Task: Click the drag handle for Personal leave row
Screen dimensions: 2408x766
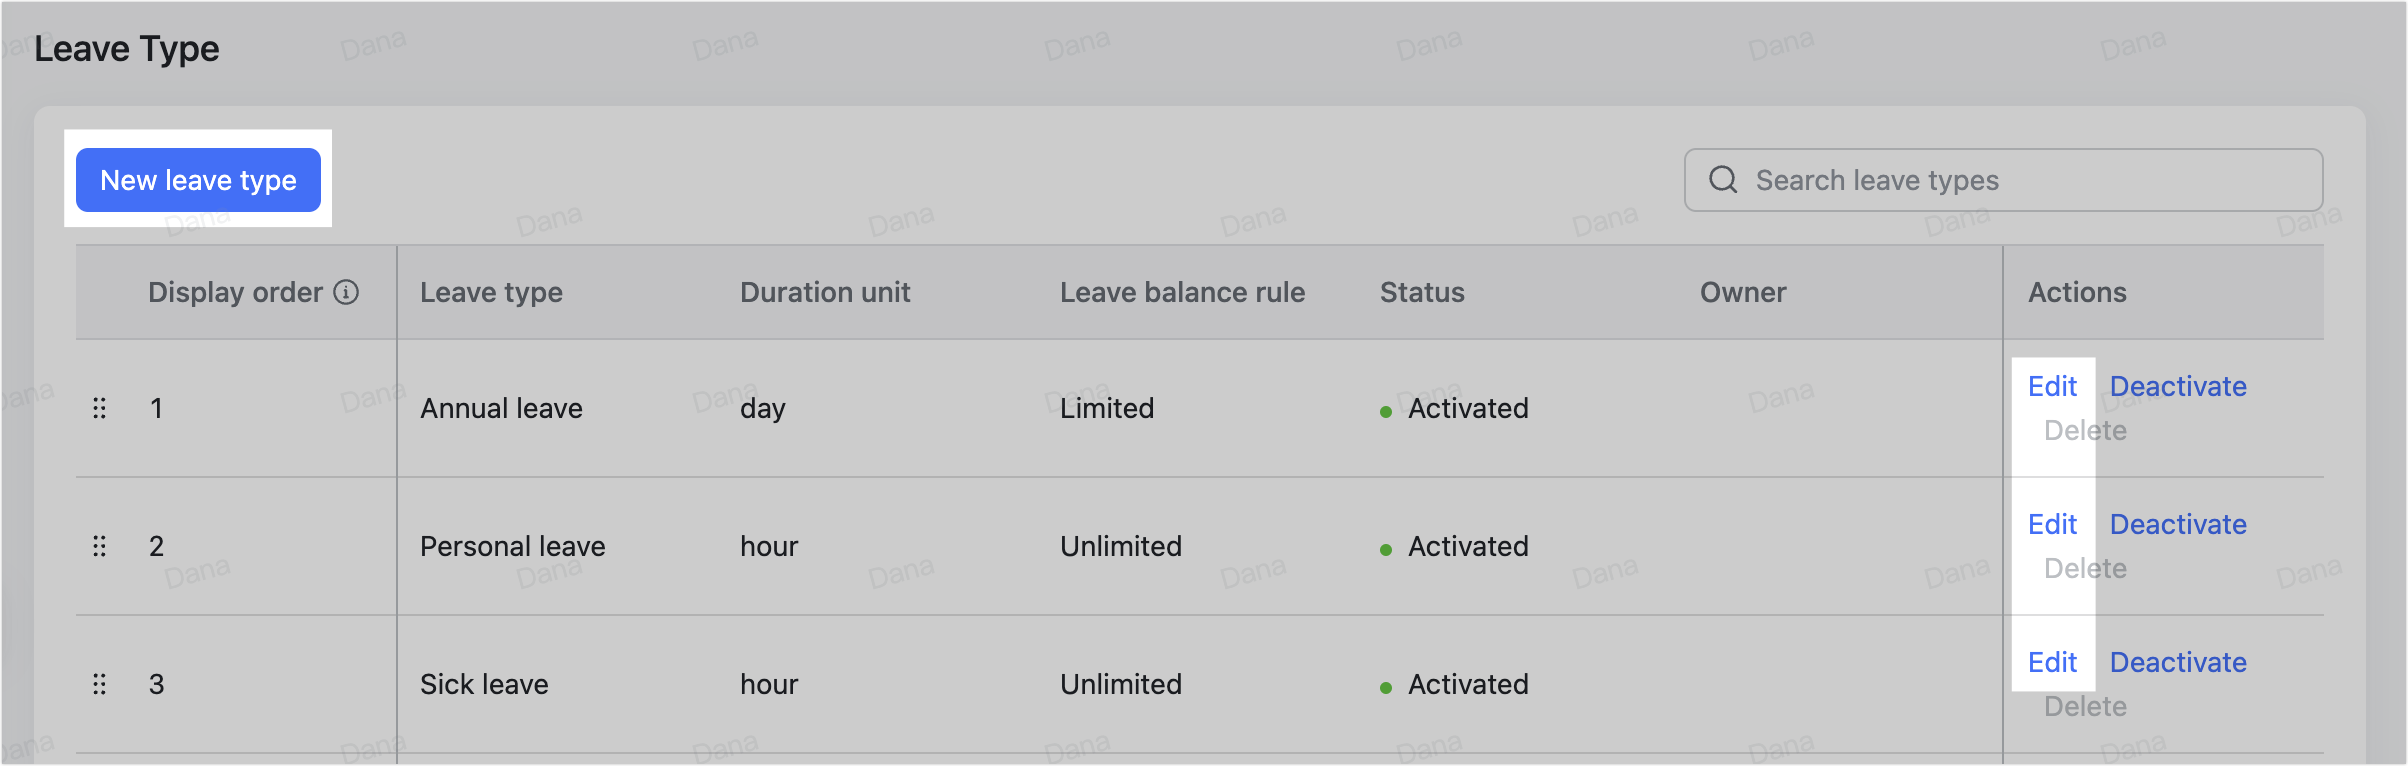Action: click(99, 546)
